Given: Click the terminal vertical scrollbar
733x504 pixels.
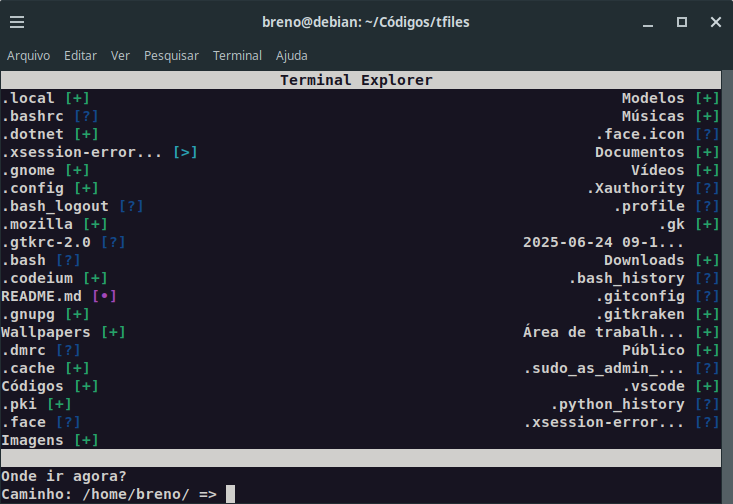Looking at the screenshot, I should (727, 287).
